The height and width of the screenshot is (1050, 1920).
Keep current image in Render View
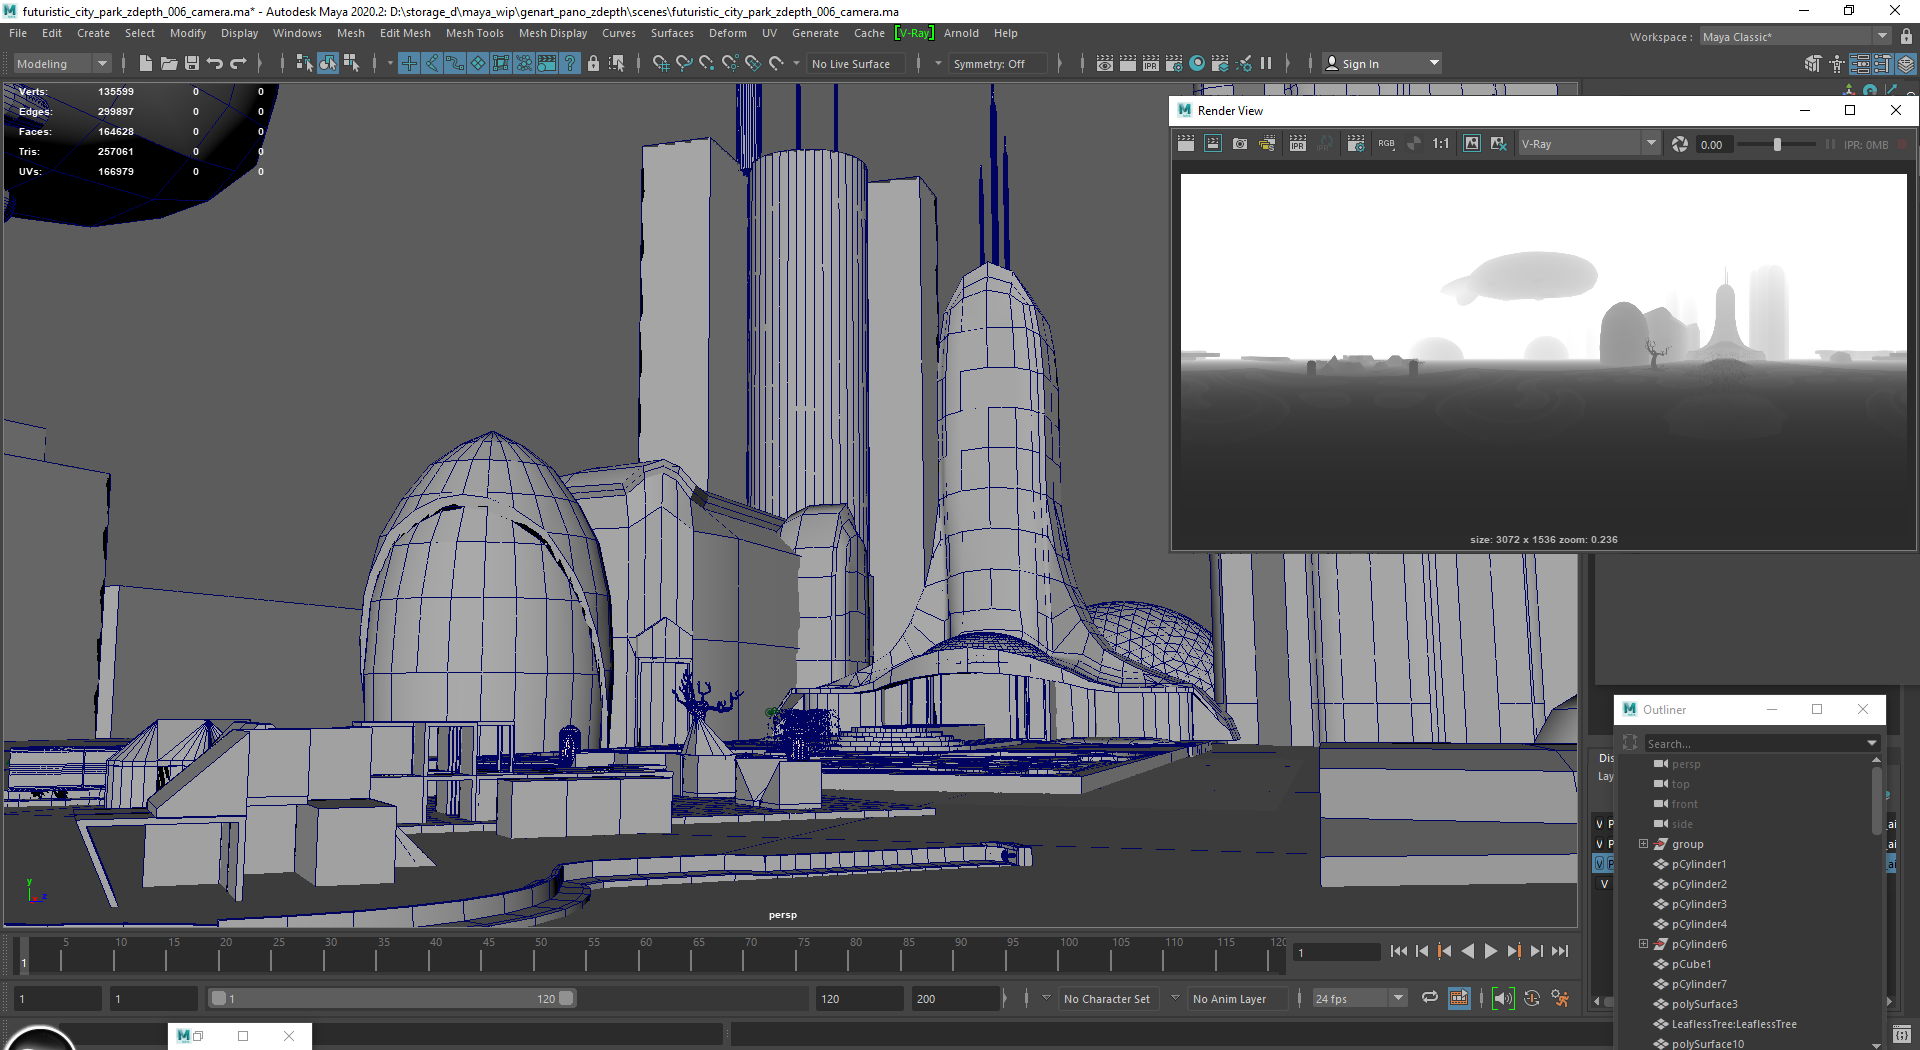[1472, 143]
